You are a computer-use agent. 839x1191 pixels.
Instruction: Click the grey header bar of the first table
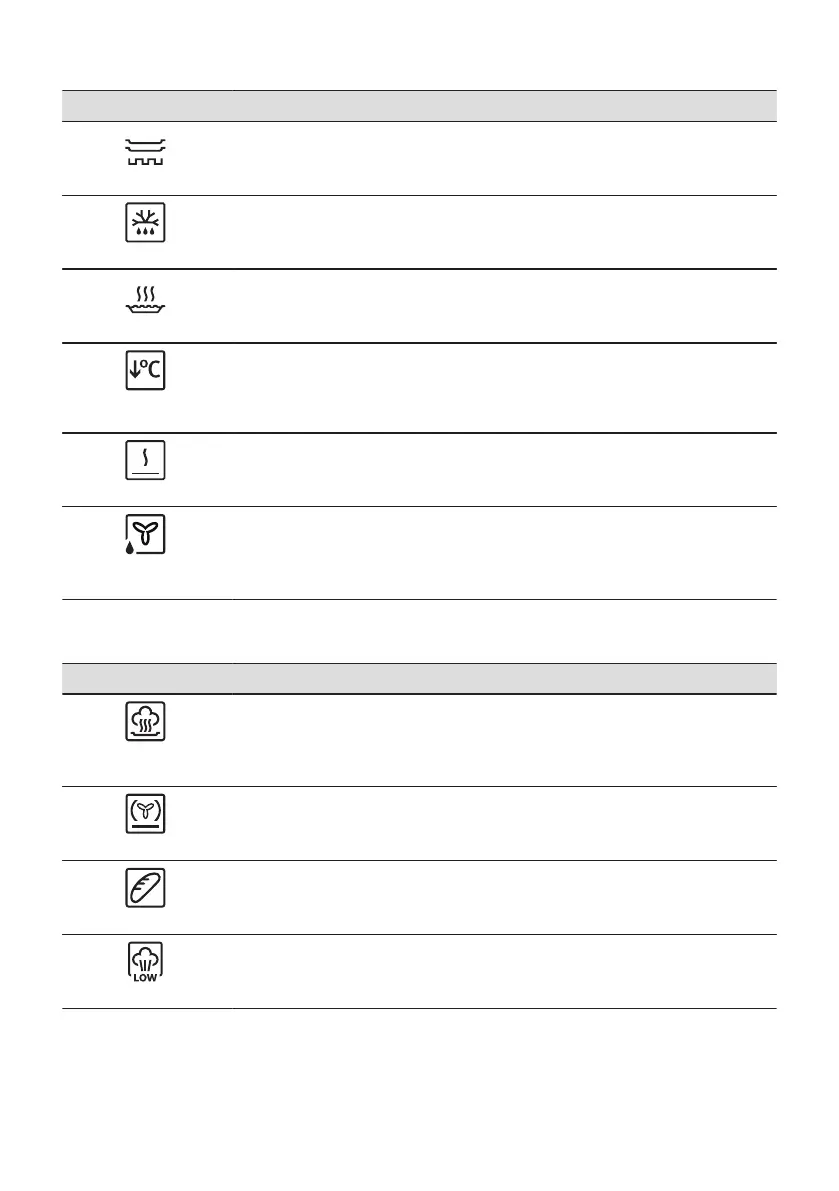click(419, 106)
